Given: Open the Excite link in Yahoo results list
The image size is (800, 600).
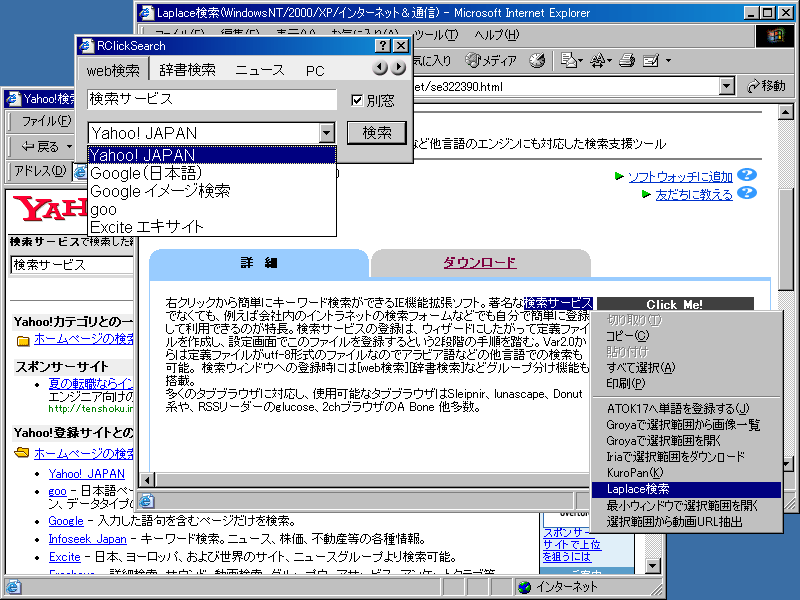Looking at the screenshot, I should 65,557.
